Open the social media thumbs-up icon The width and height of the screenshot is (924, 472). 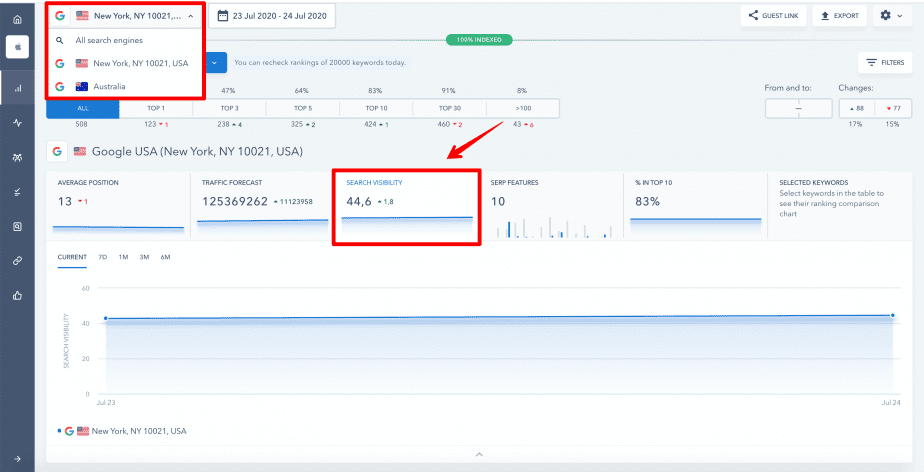(17, 295)
